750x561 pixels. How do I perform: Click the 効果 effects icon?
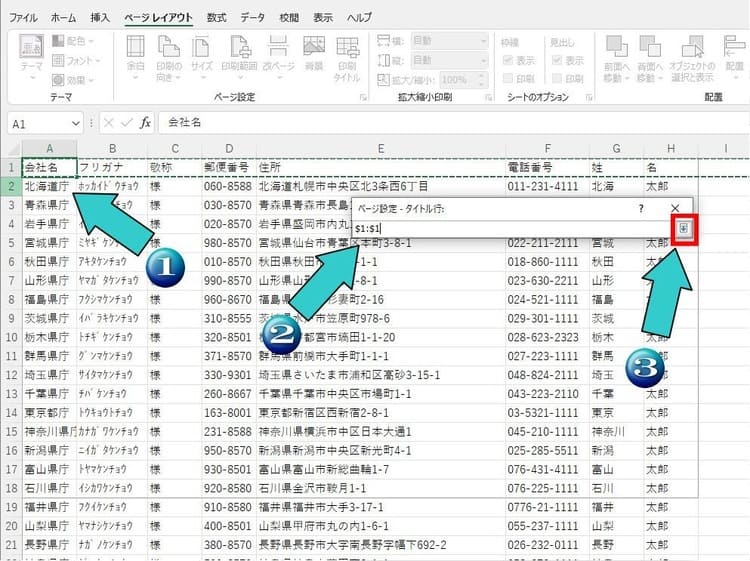(58, 80)
